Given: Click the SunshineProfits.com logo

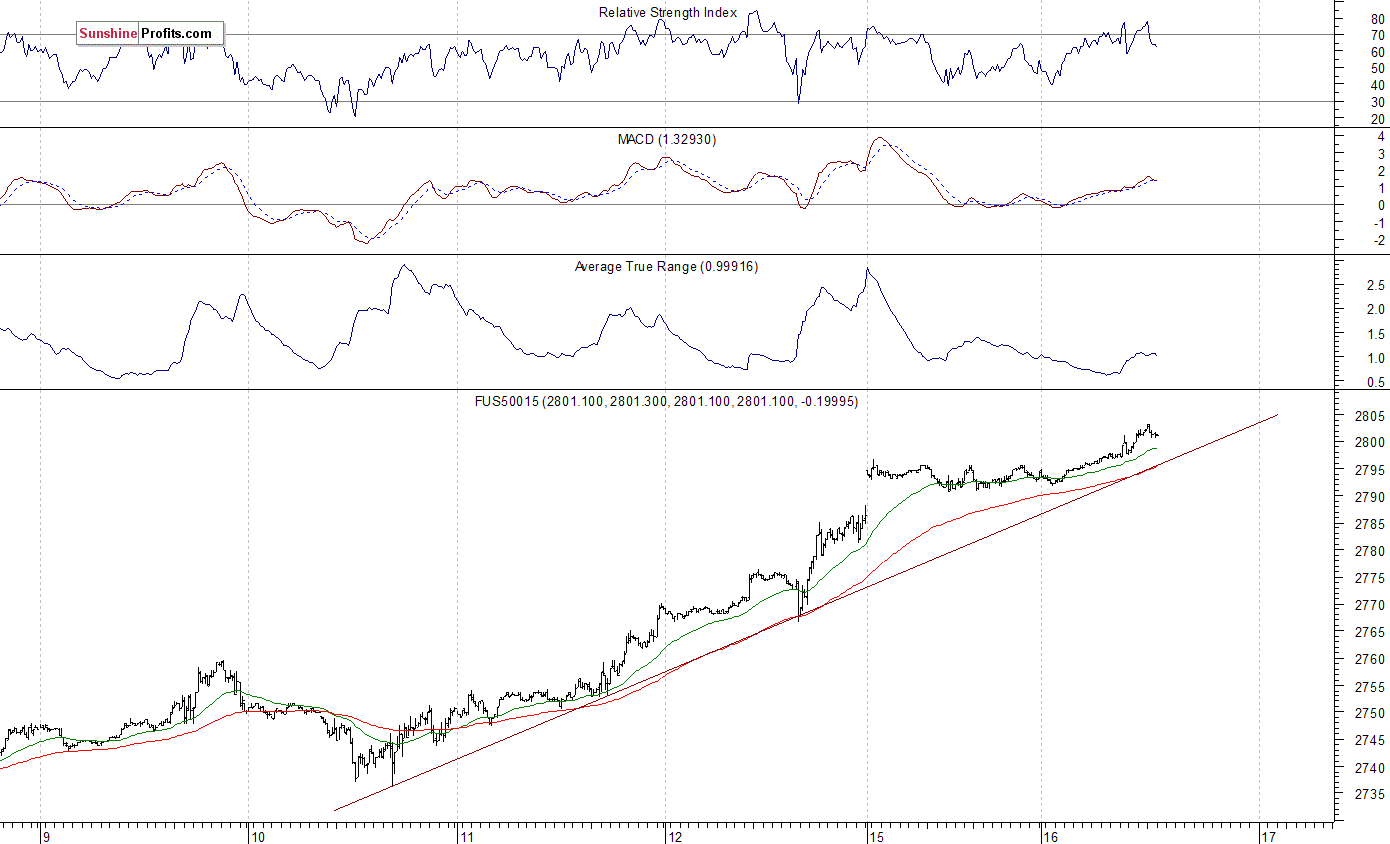Looking at the screenshot, I should tap(150, 34).
